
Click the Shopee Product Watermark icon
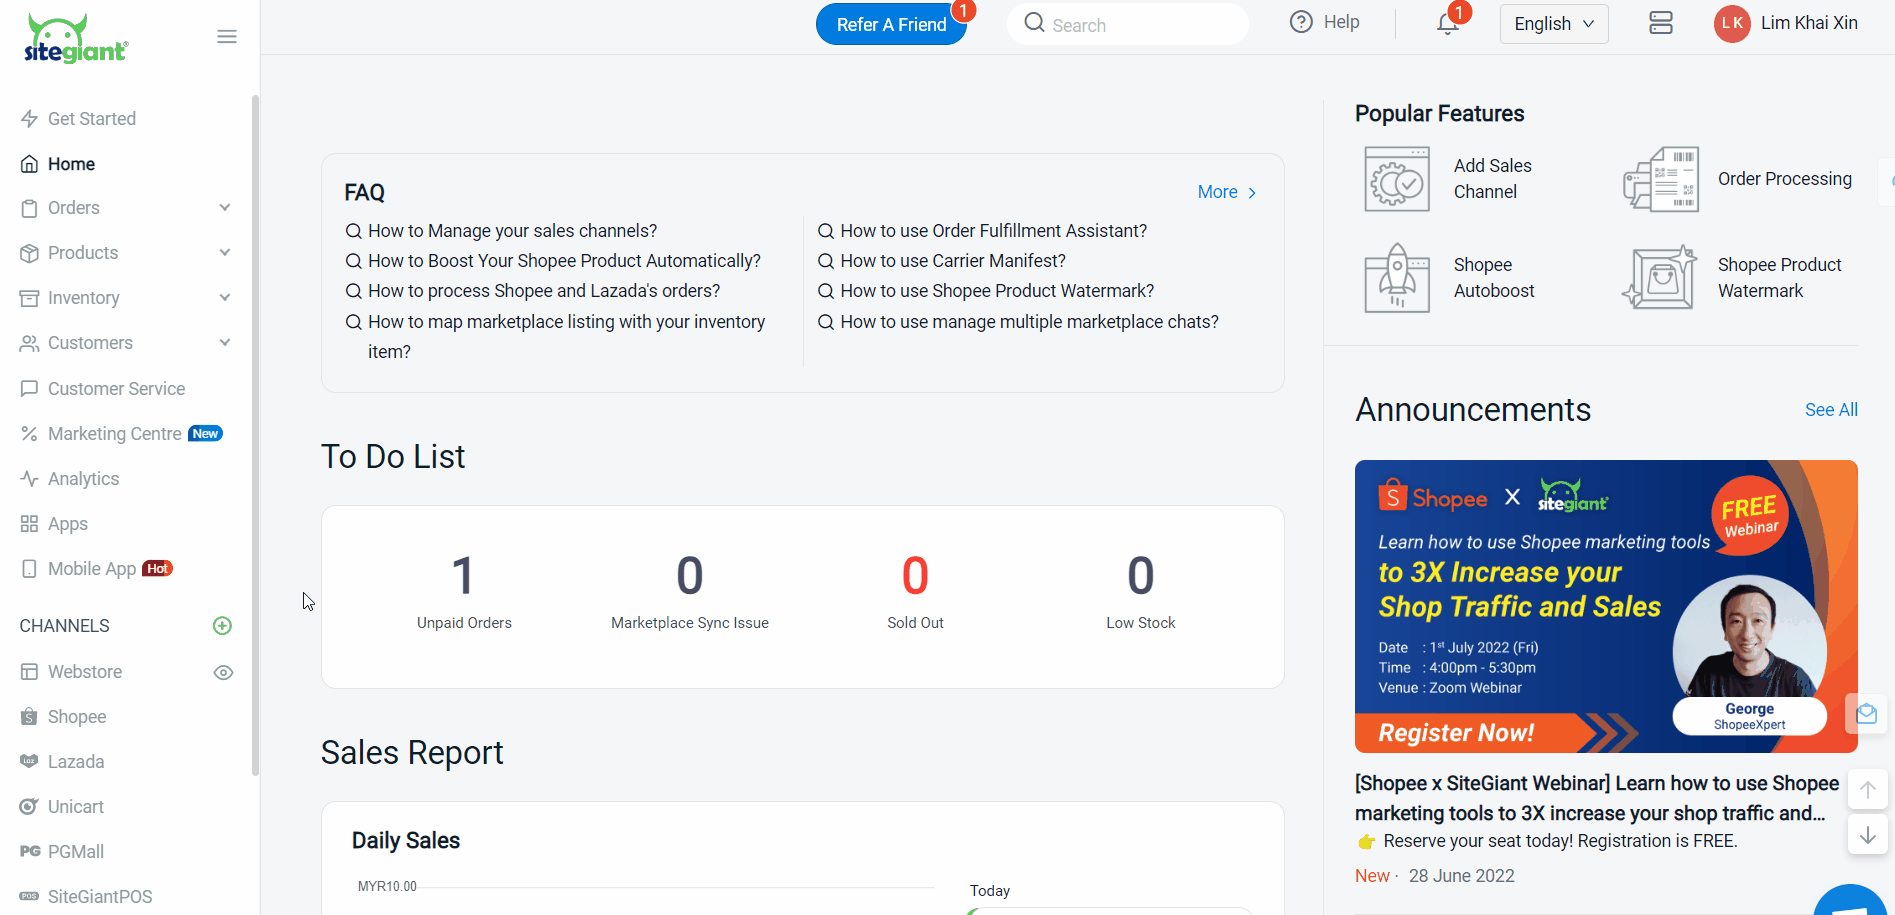coord(1660,278)
